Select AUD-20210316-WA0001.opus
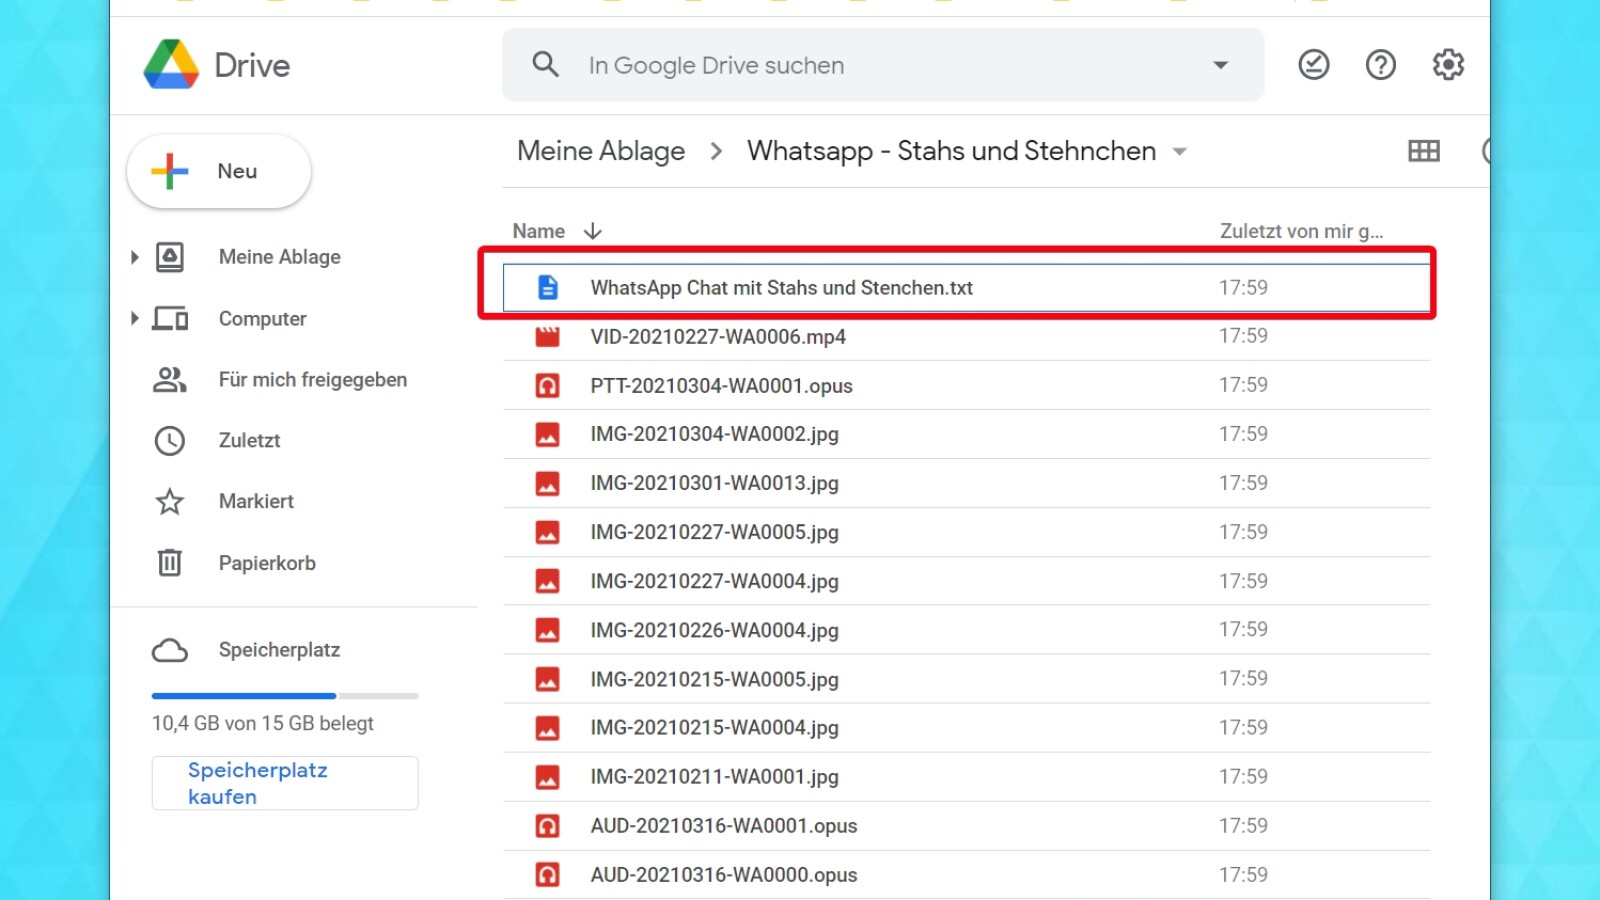This screenshot has height=900, width=1600. [x=966, y=827]
